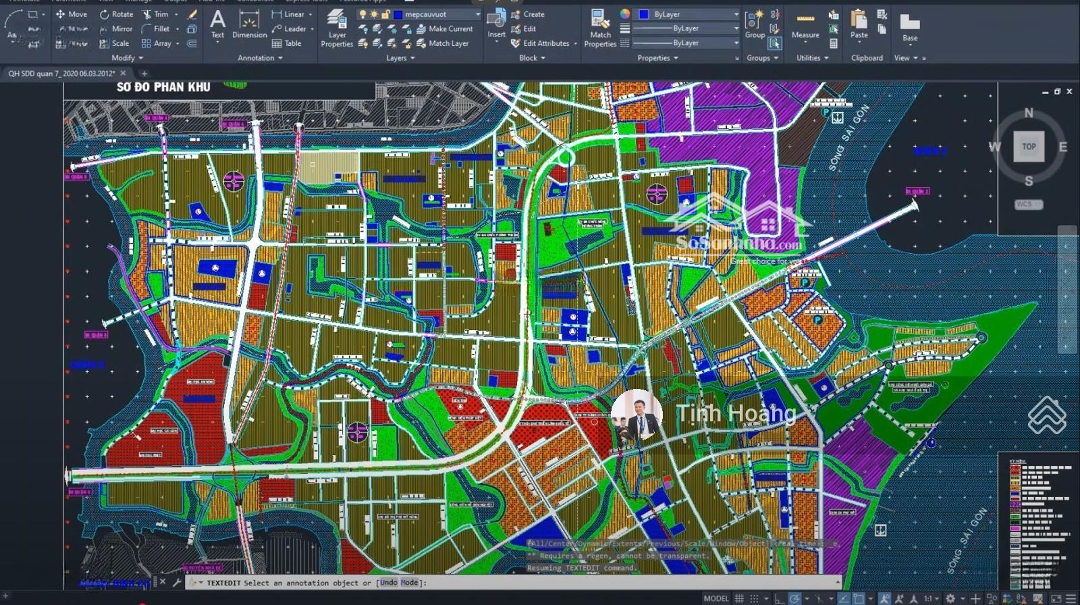The image size is (1080, 605).
Task: Click the Mirror tool
Action: click(x=115, y=29)
